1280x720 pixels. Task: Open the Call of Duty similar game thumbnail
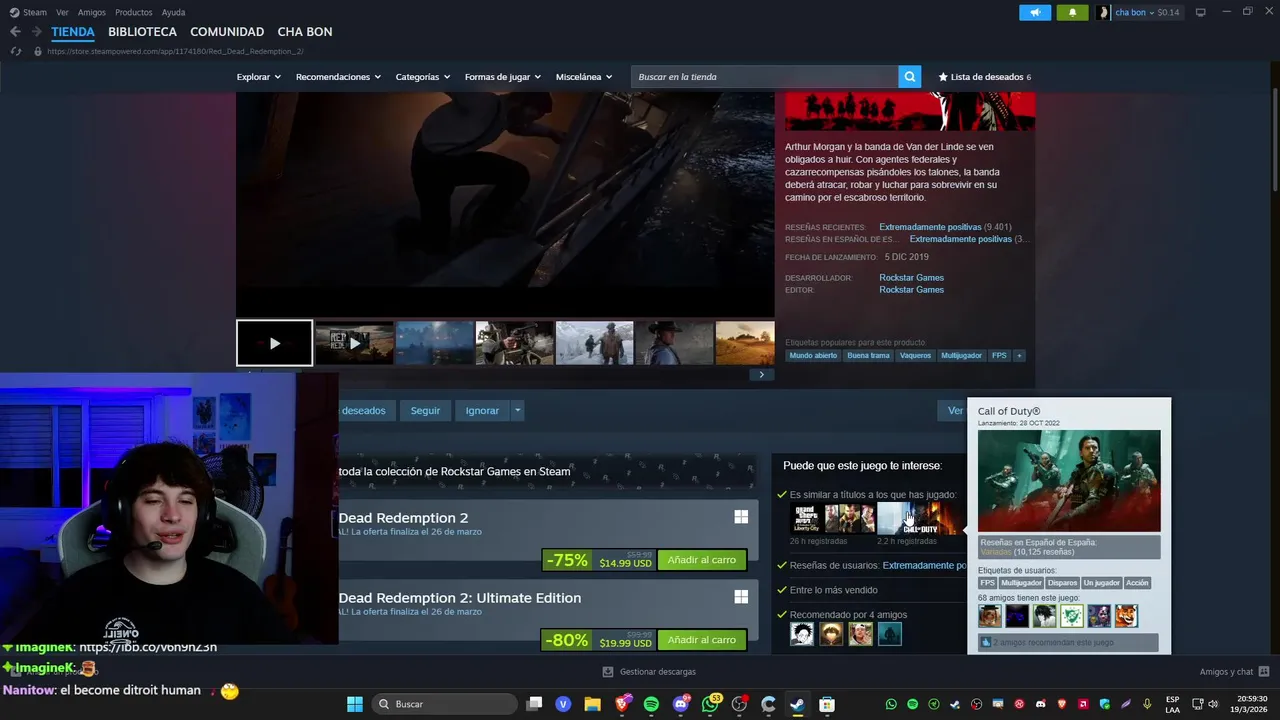(920, 518)
